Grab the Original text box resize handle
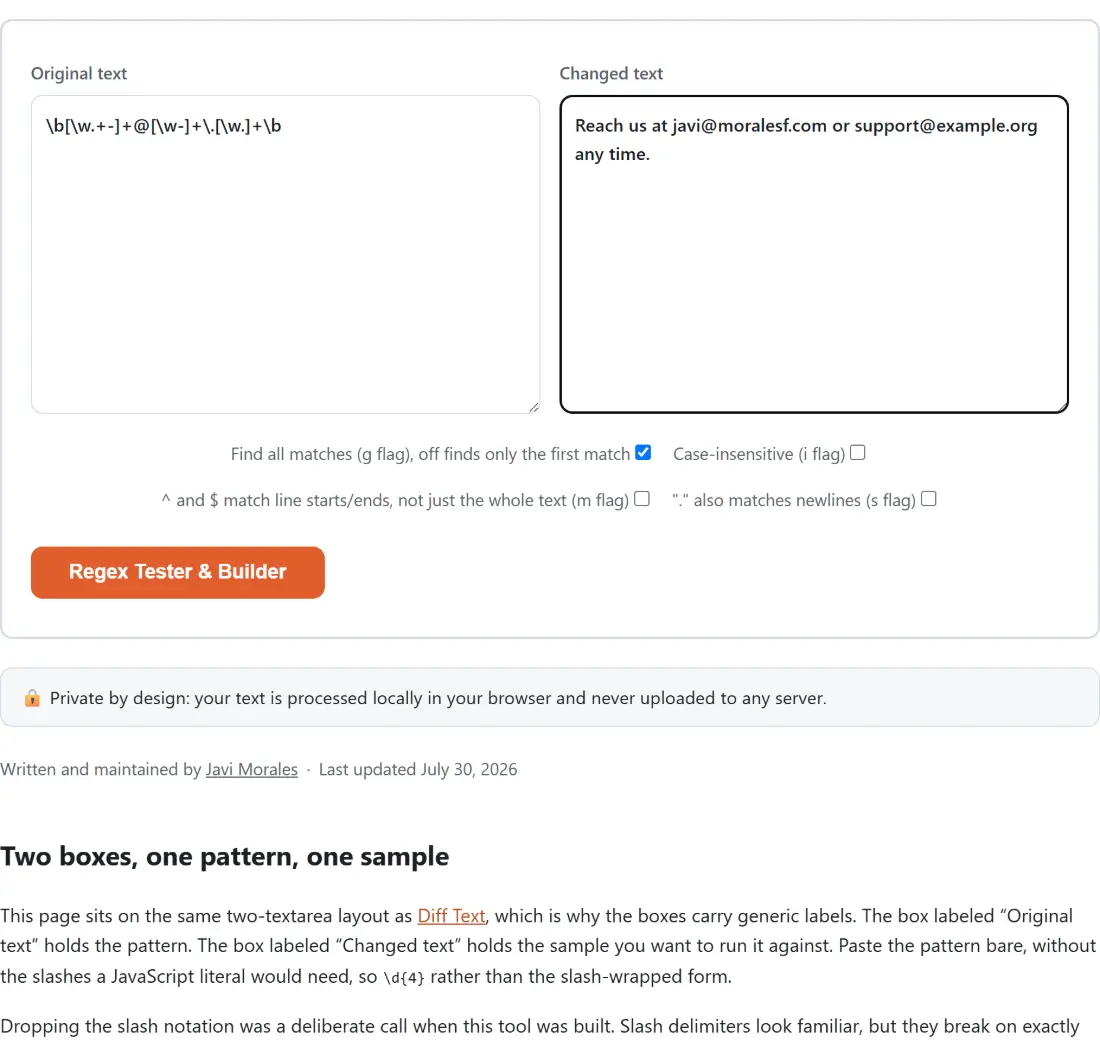1100x1048 pixels. [x=534, y=407]
